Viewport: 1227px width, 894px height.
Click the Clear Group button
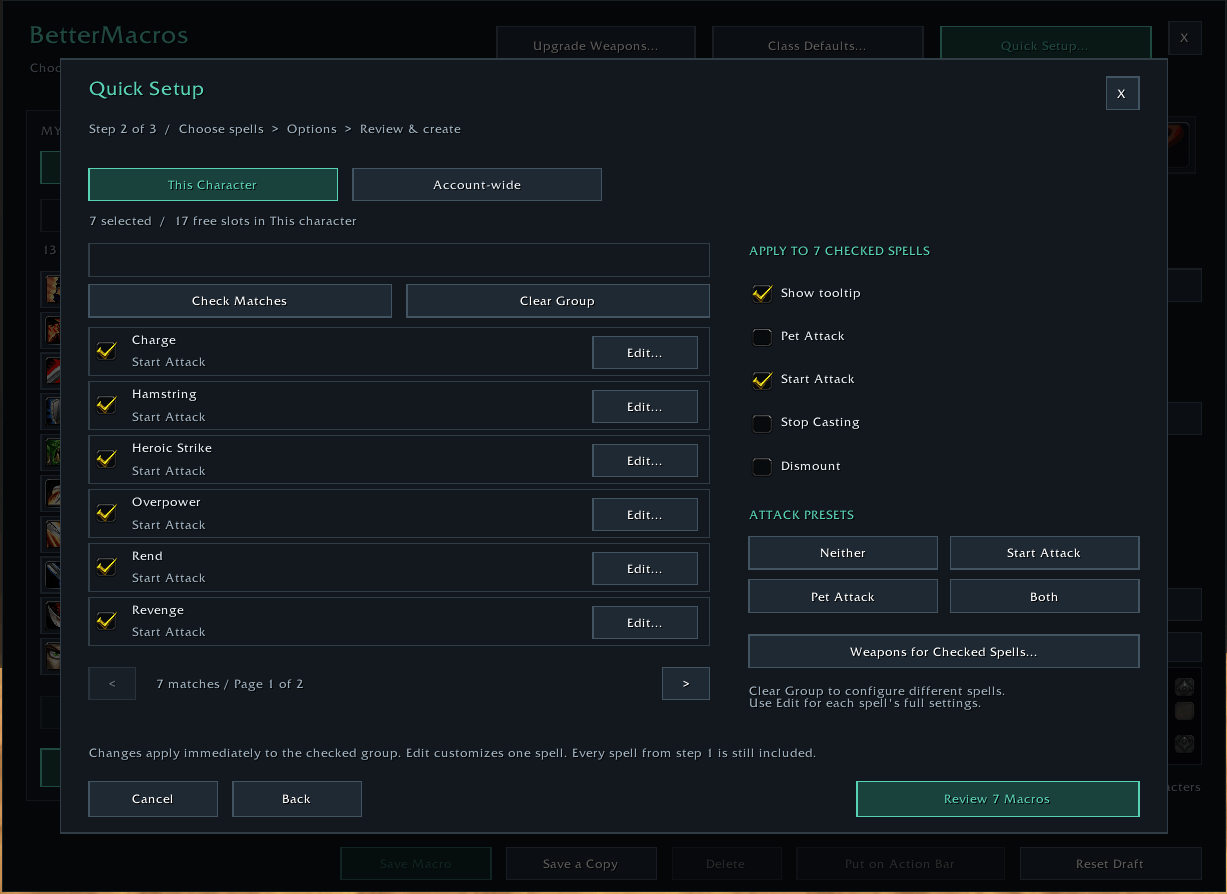click(558, 301)
